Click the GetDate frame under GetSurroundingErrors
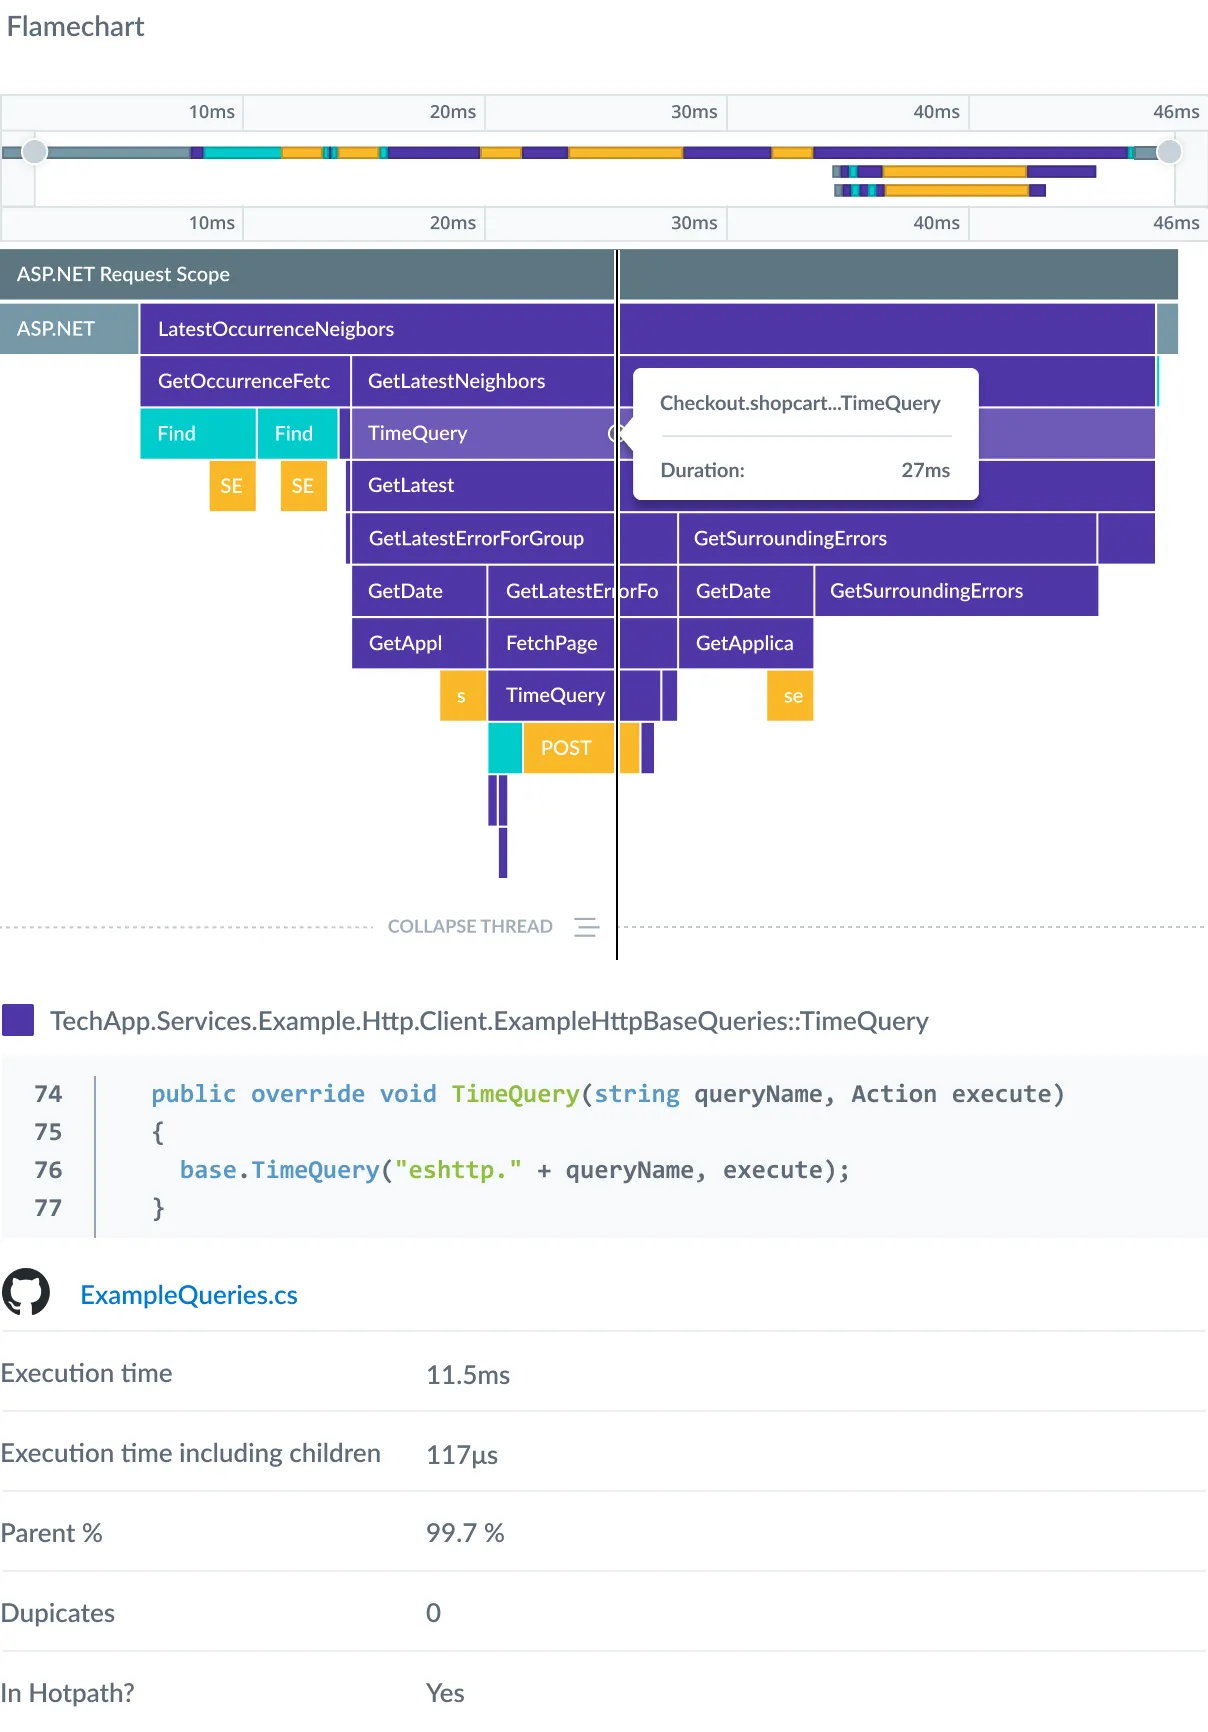Image resolution: width=1208 pixels, height=1732 pixels. tap(745, 591)
